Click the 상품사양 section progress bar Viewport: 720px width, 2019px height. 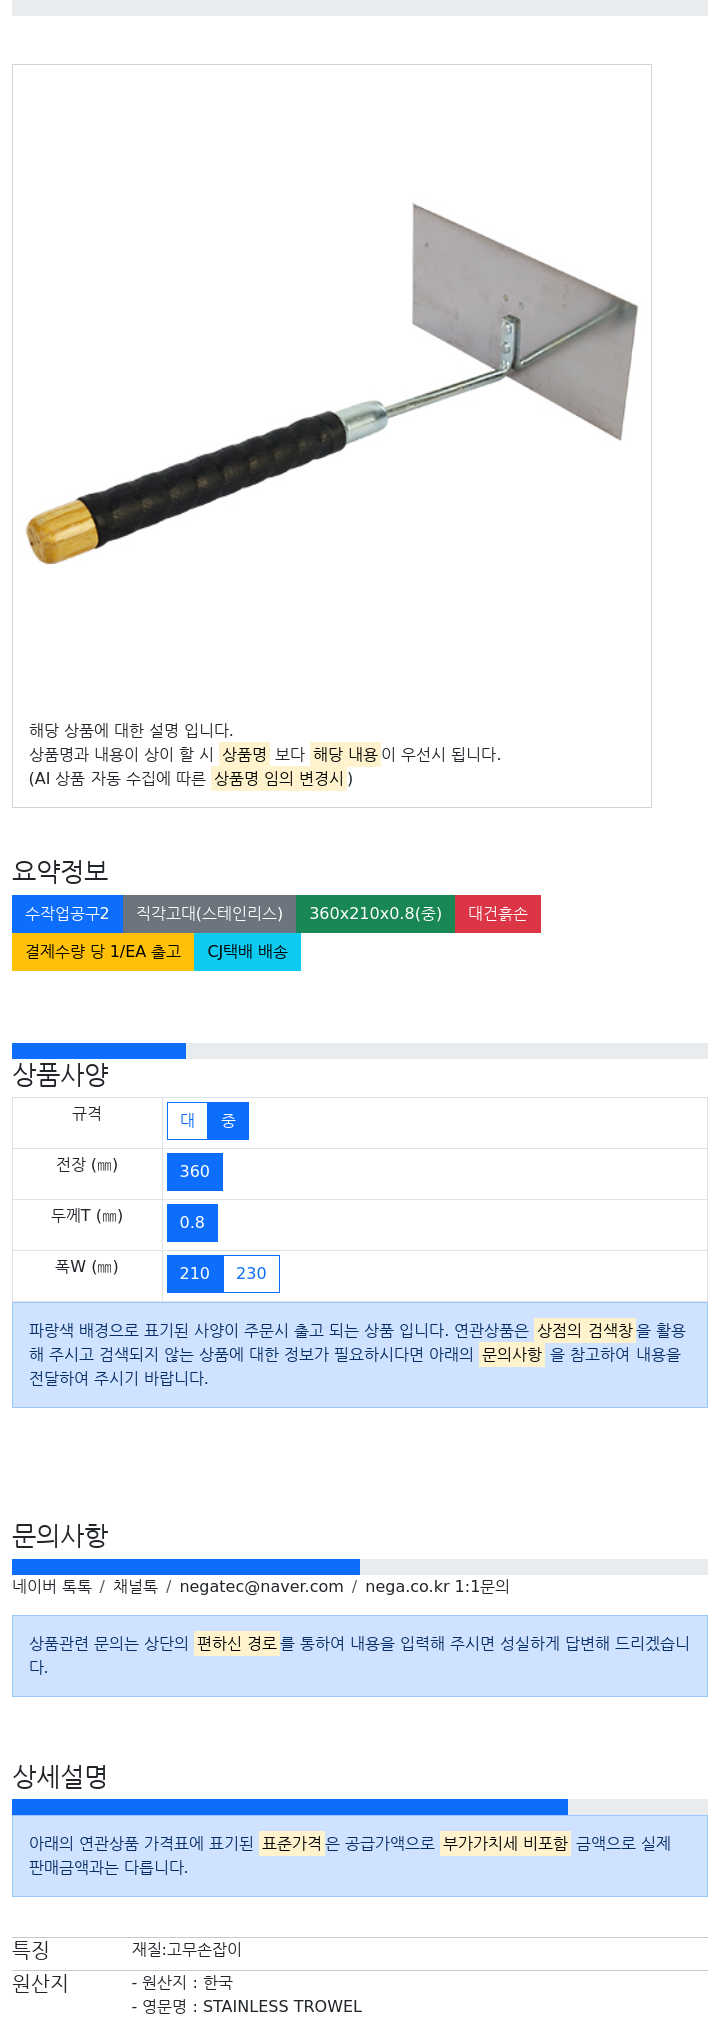(360, 1051)
